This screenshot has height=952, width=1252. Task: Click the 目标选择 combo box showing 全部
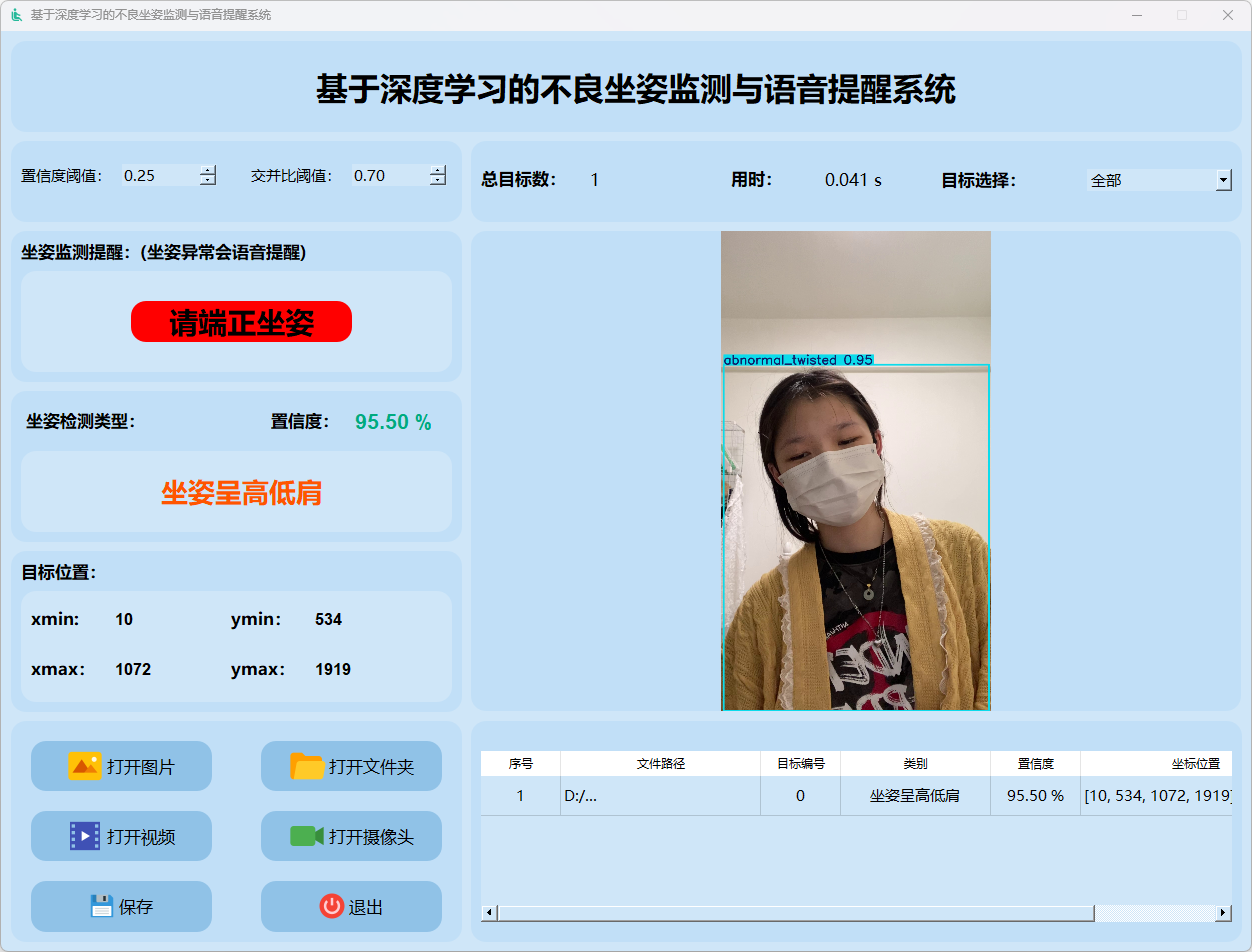click(1159, 180)
